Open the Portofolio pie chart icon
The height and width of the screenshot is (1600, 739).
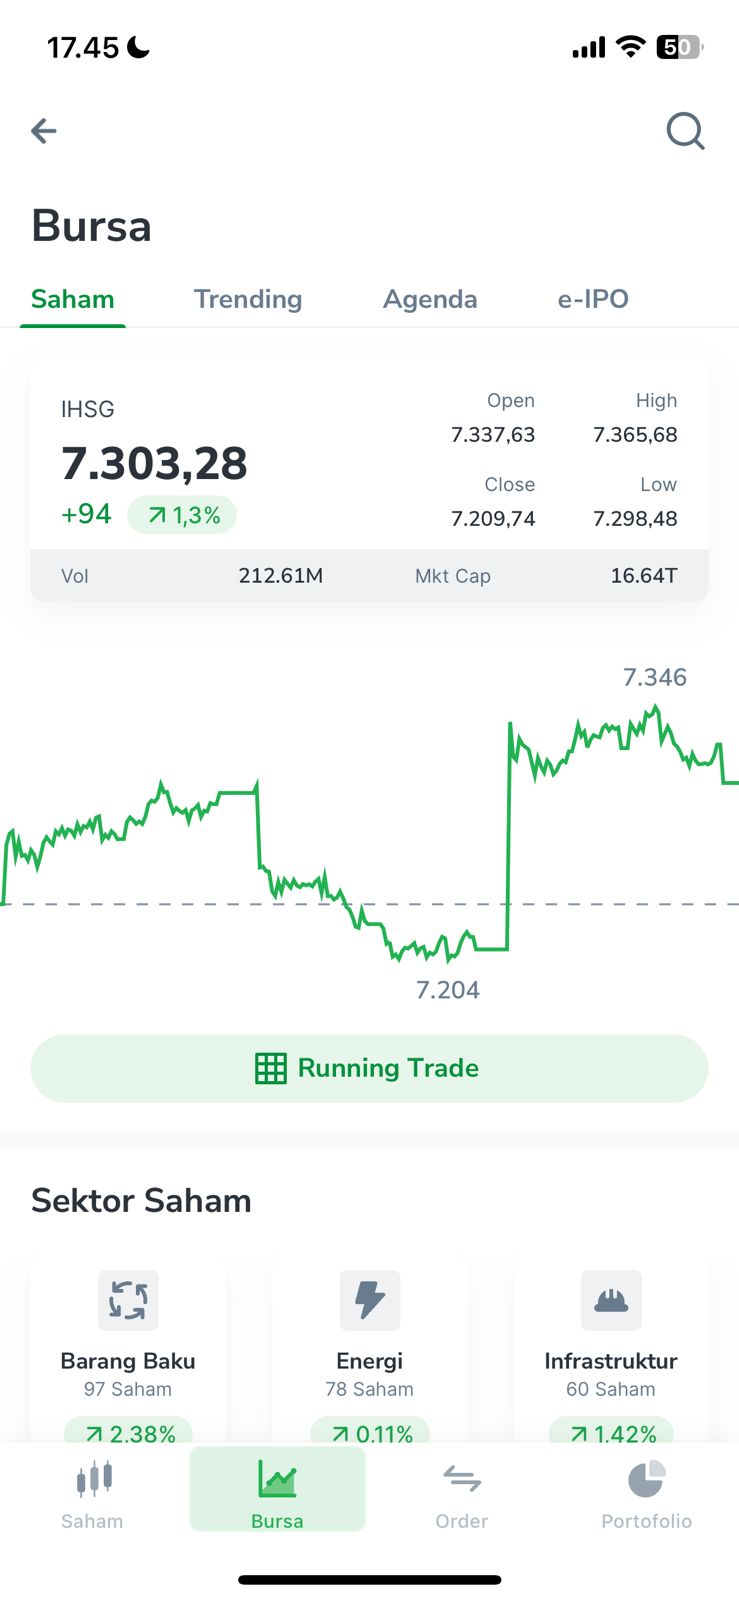point(646,1479)
